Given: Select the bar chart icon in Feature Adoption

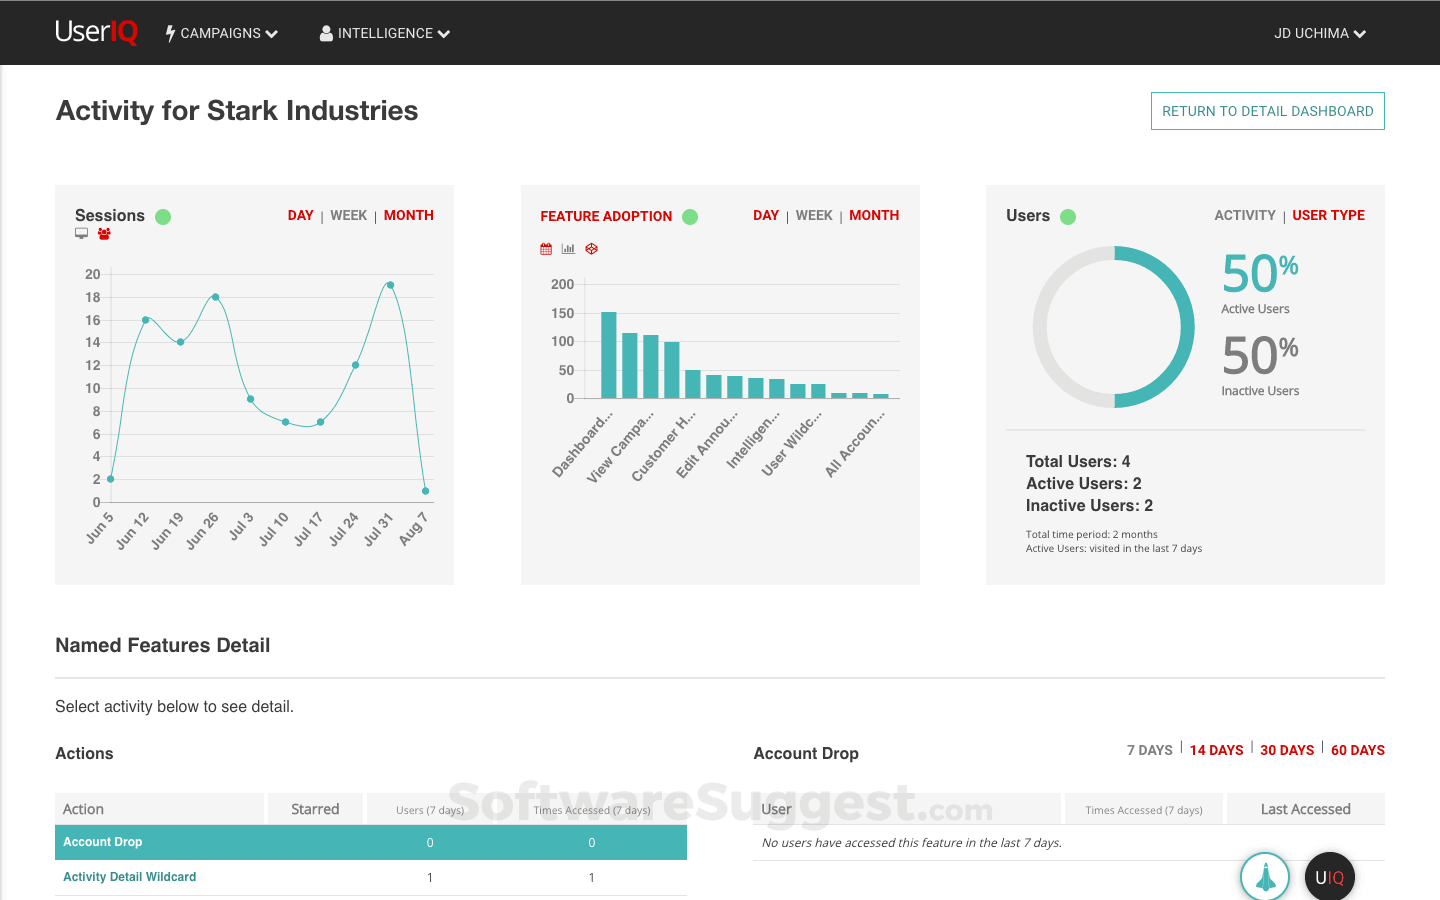Looking at the screenshot, I should click(x=568, y=248).
